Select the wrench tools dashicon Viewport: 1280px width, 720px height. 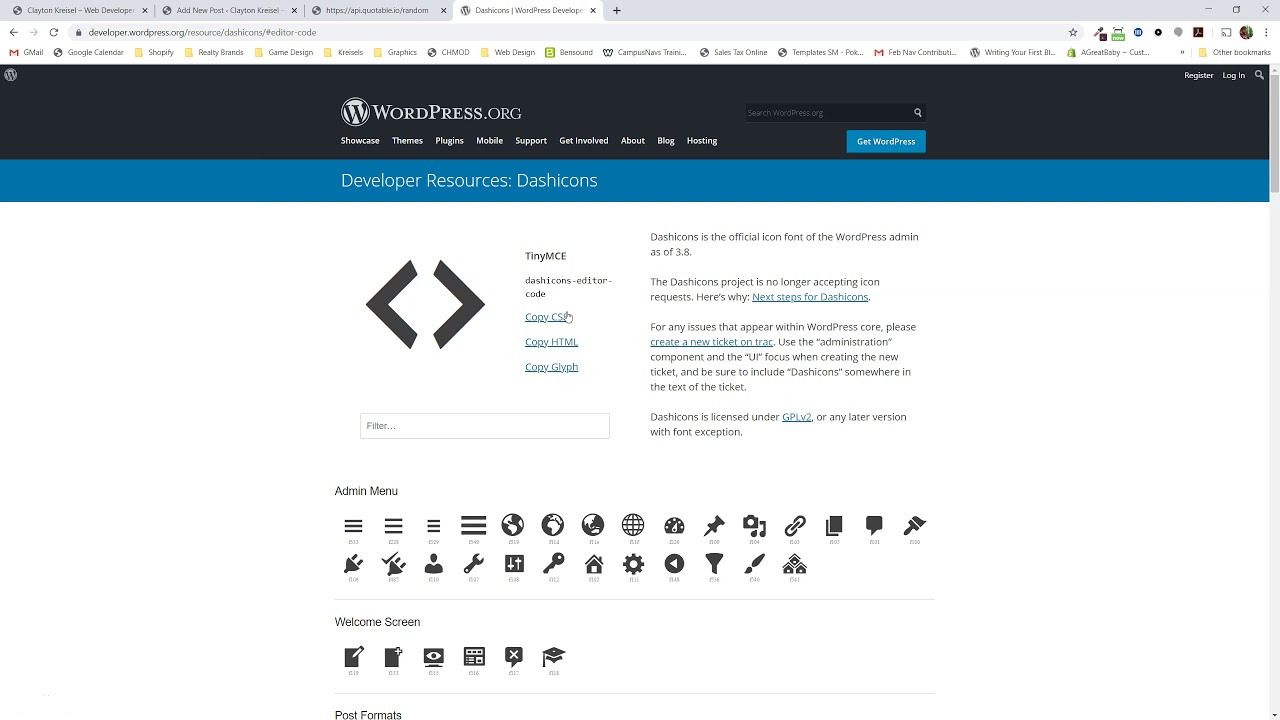click(474, 564)
